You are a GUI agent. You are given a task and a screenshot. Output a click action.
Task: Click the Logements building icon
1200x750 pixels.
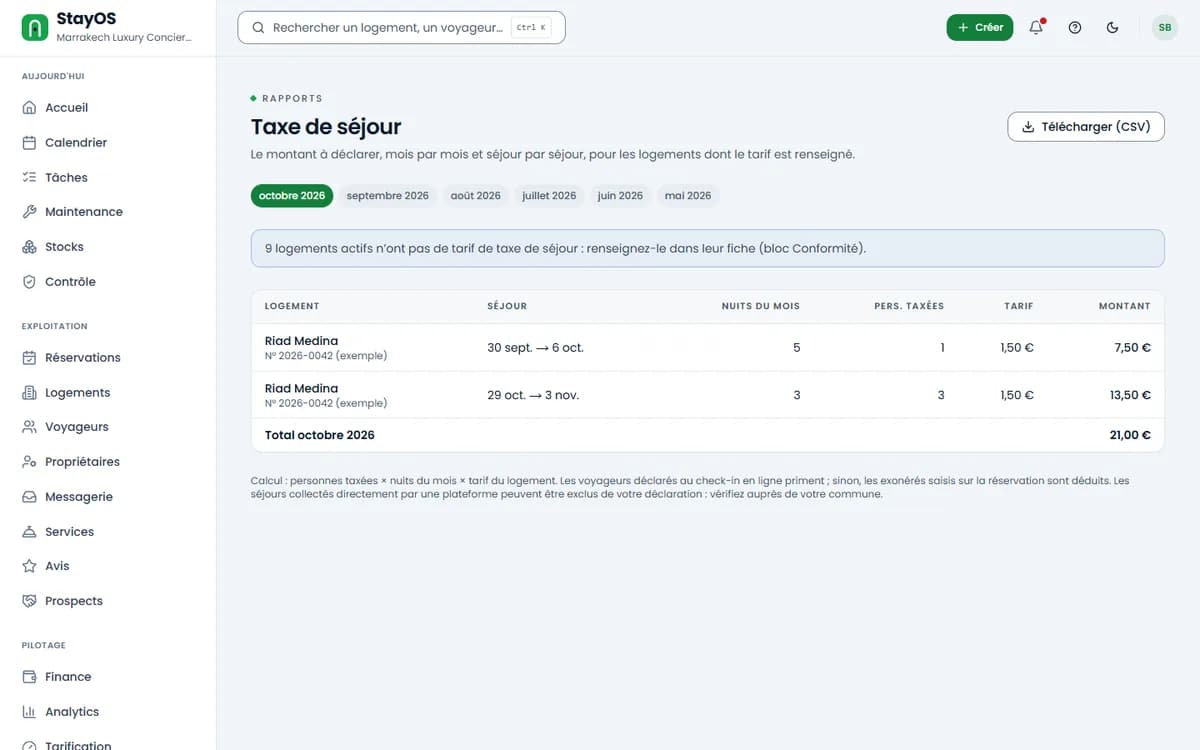[29, 393]
